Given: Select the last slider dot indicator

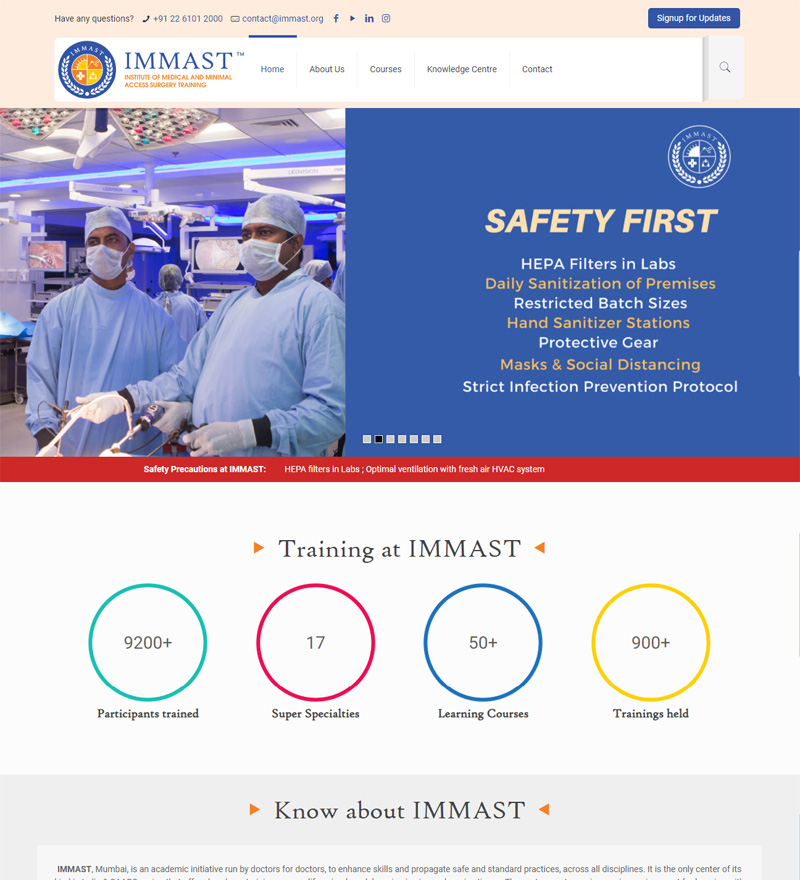Looking at the screenshot, I should (437, 439).
